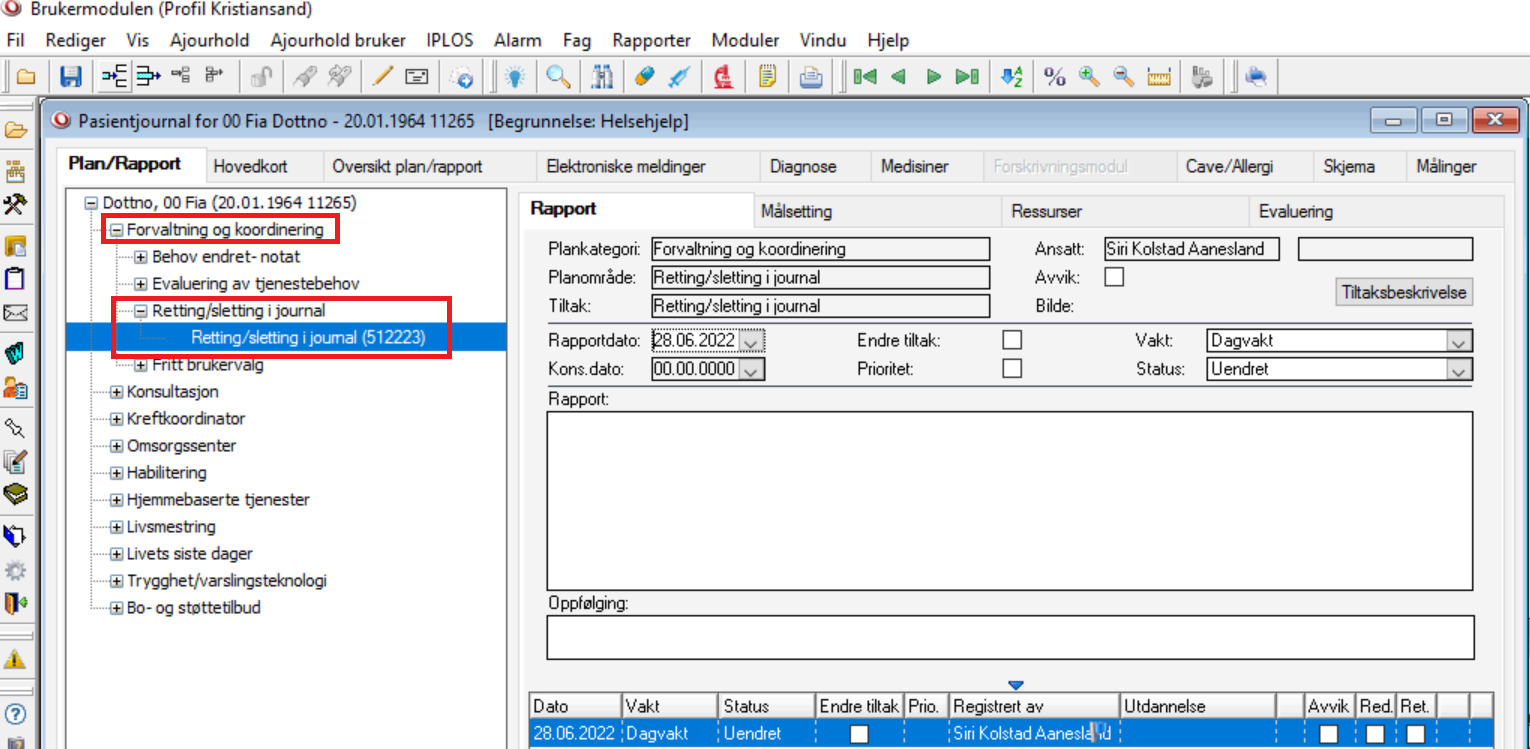Click the small blue triangle above table
The height and width of the screenshot is (749, 1530).
[1017, 685]
